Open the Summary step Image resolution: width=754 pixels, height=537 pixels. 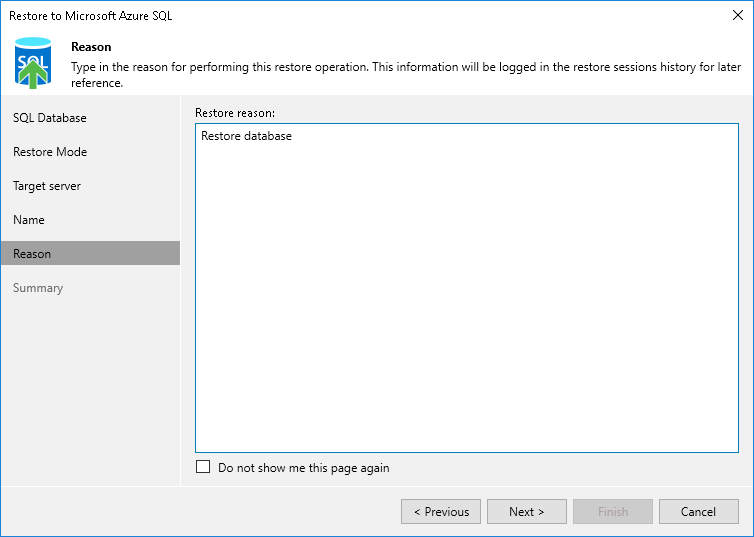pos(90,288)
